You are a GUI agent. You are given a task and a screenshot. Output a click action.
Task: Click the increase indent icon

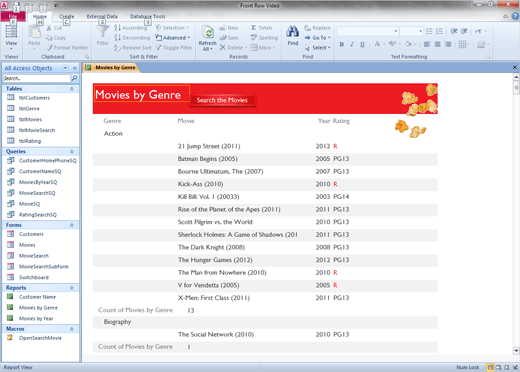pyautogui.click(x=464, y=31)
